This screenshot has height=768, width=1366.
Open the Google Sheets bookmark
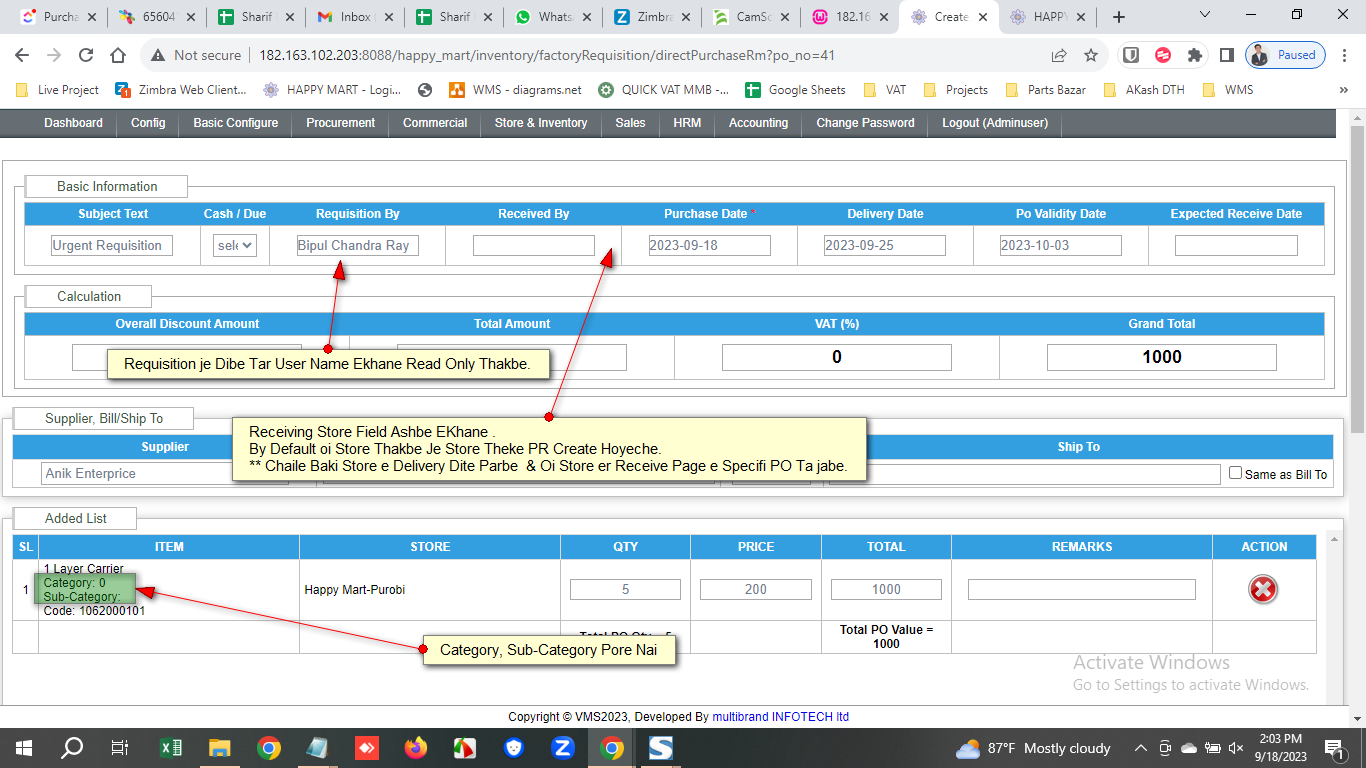coord(795,90)
